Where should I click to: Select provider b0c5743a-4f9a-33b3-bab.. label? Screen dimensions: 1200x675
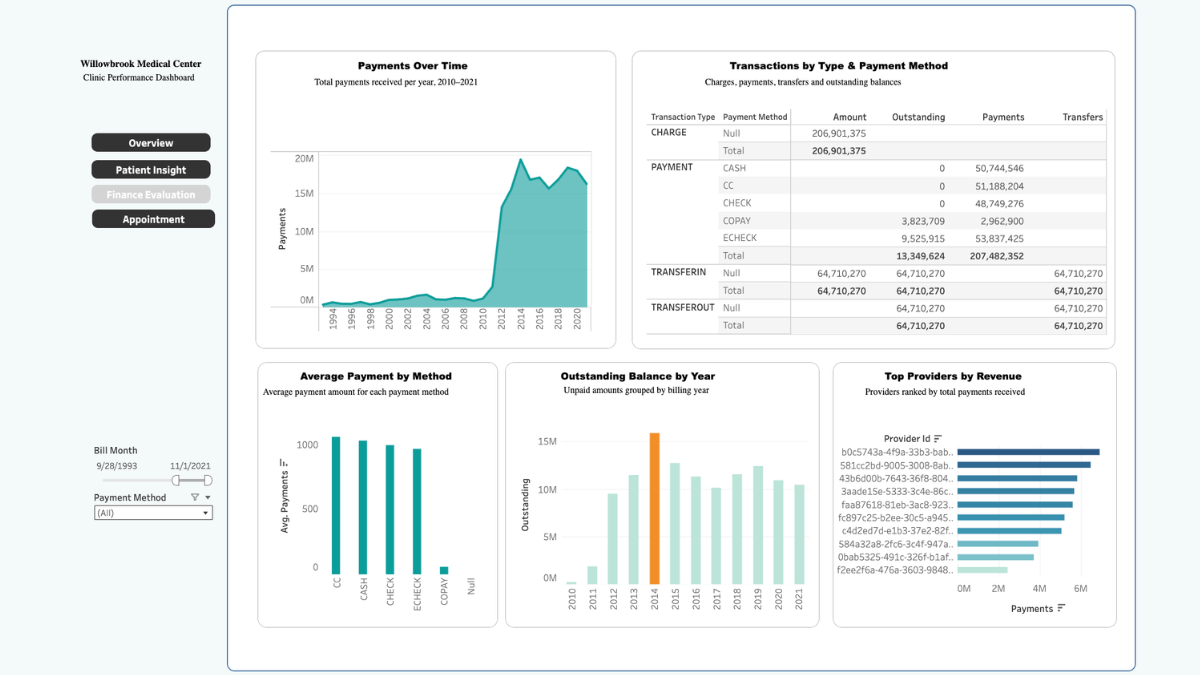(897, 452)
